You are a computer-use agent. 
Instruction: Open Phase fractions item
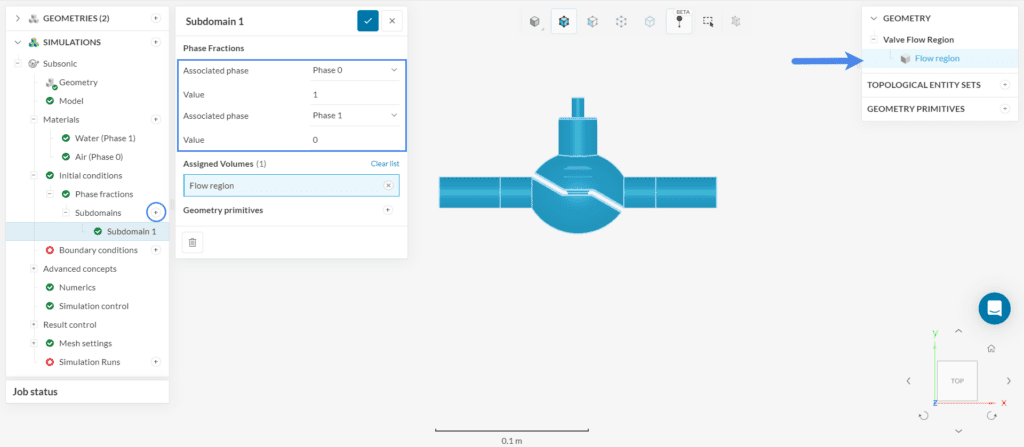(x=104, y=194)
